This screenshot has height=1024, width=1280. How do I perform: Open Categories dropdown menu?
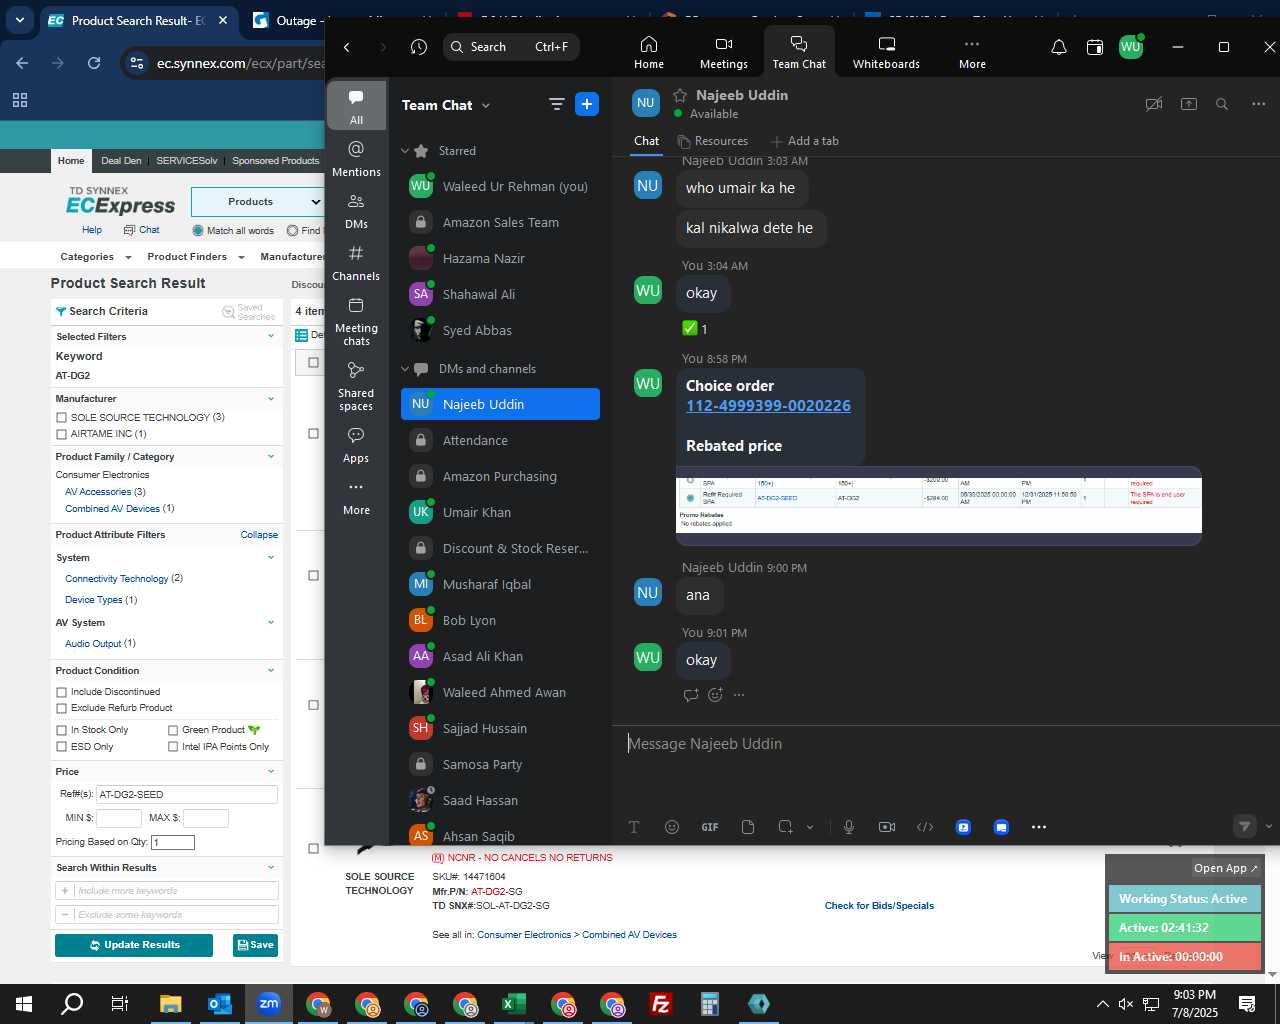96,257
